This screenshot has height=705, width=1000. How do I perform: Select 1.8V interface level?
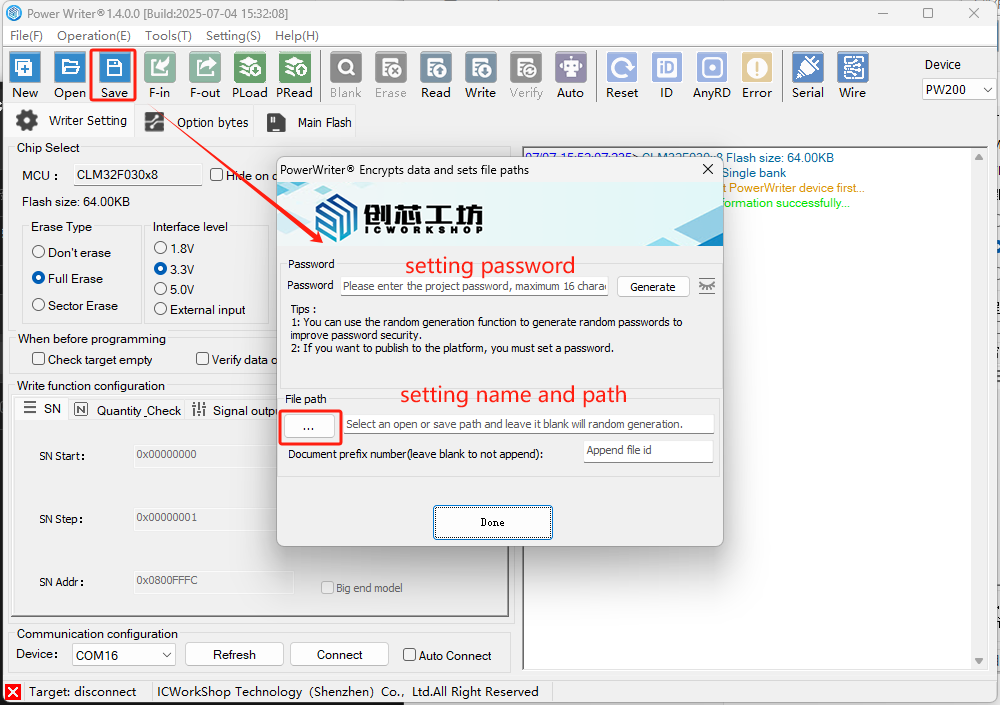(x=161, y=248)
